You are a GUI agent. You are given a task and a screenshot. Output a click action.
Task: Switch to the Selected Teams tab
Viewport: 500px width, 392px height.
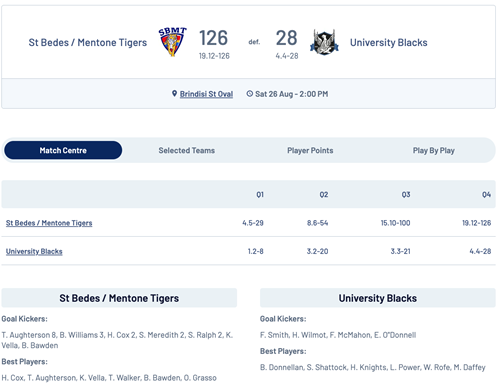click(x=187, y=150)
